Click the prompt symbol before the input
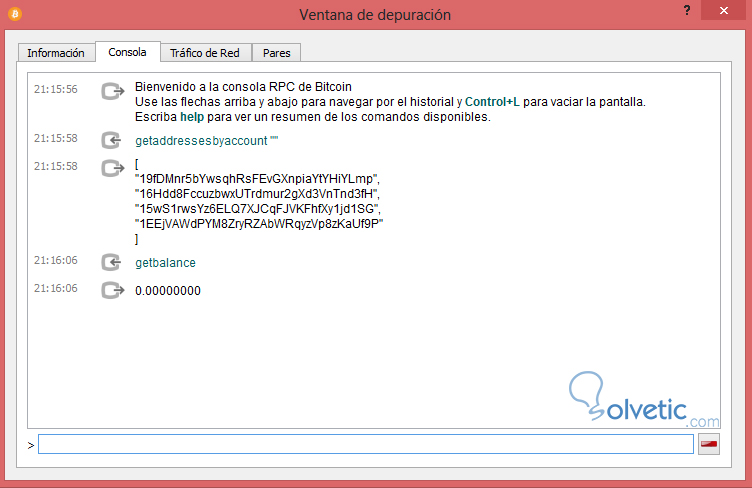This screenshot has width=752, height=488. pyautogui.click(x=31, y=446)
